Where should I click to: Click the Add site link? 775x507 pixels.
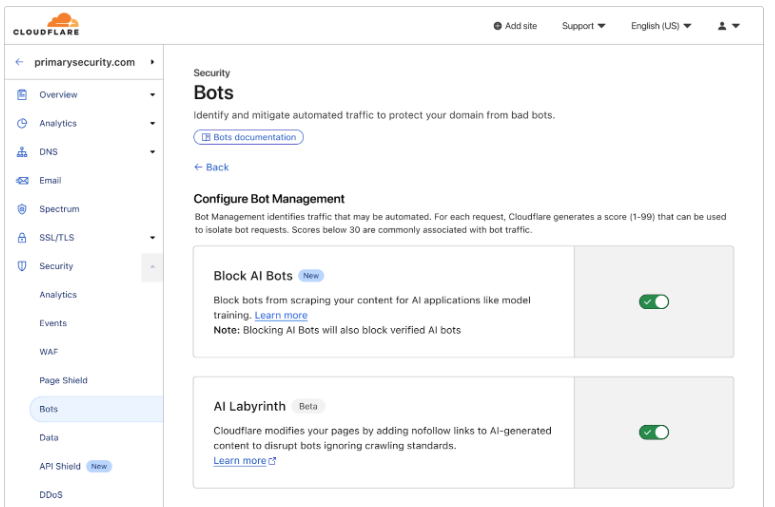pos(515,26)
